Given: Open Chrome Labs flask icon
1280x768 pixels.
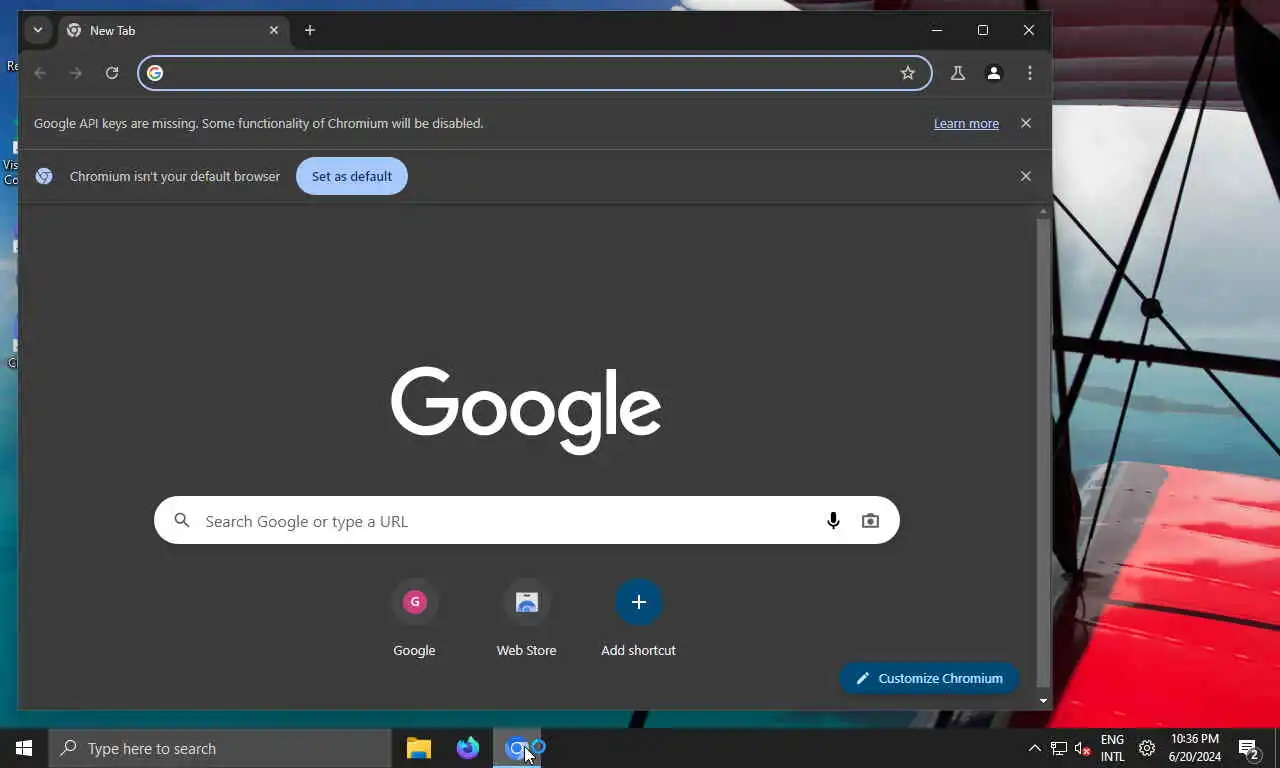Looking at the screenshot, I should click(x=958, y=73).
